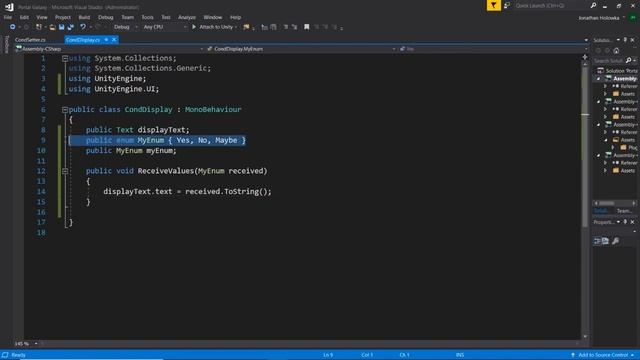The width and height of the screenshot is (640, 360).
Task: Click the Find in Files toolbar icon
Action: [246, 27]
